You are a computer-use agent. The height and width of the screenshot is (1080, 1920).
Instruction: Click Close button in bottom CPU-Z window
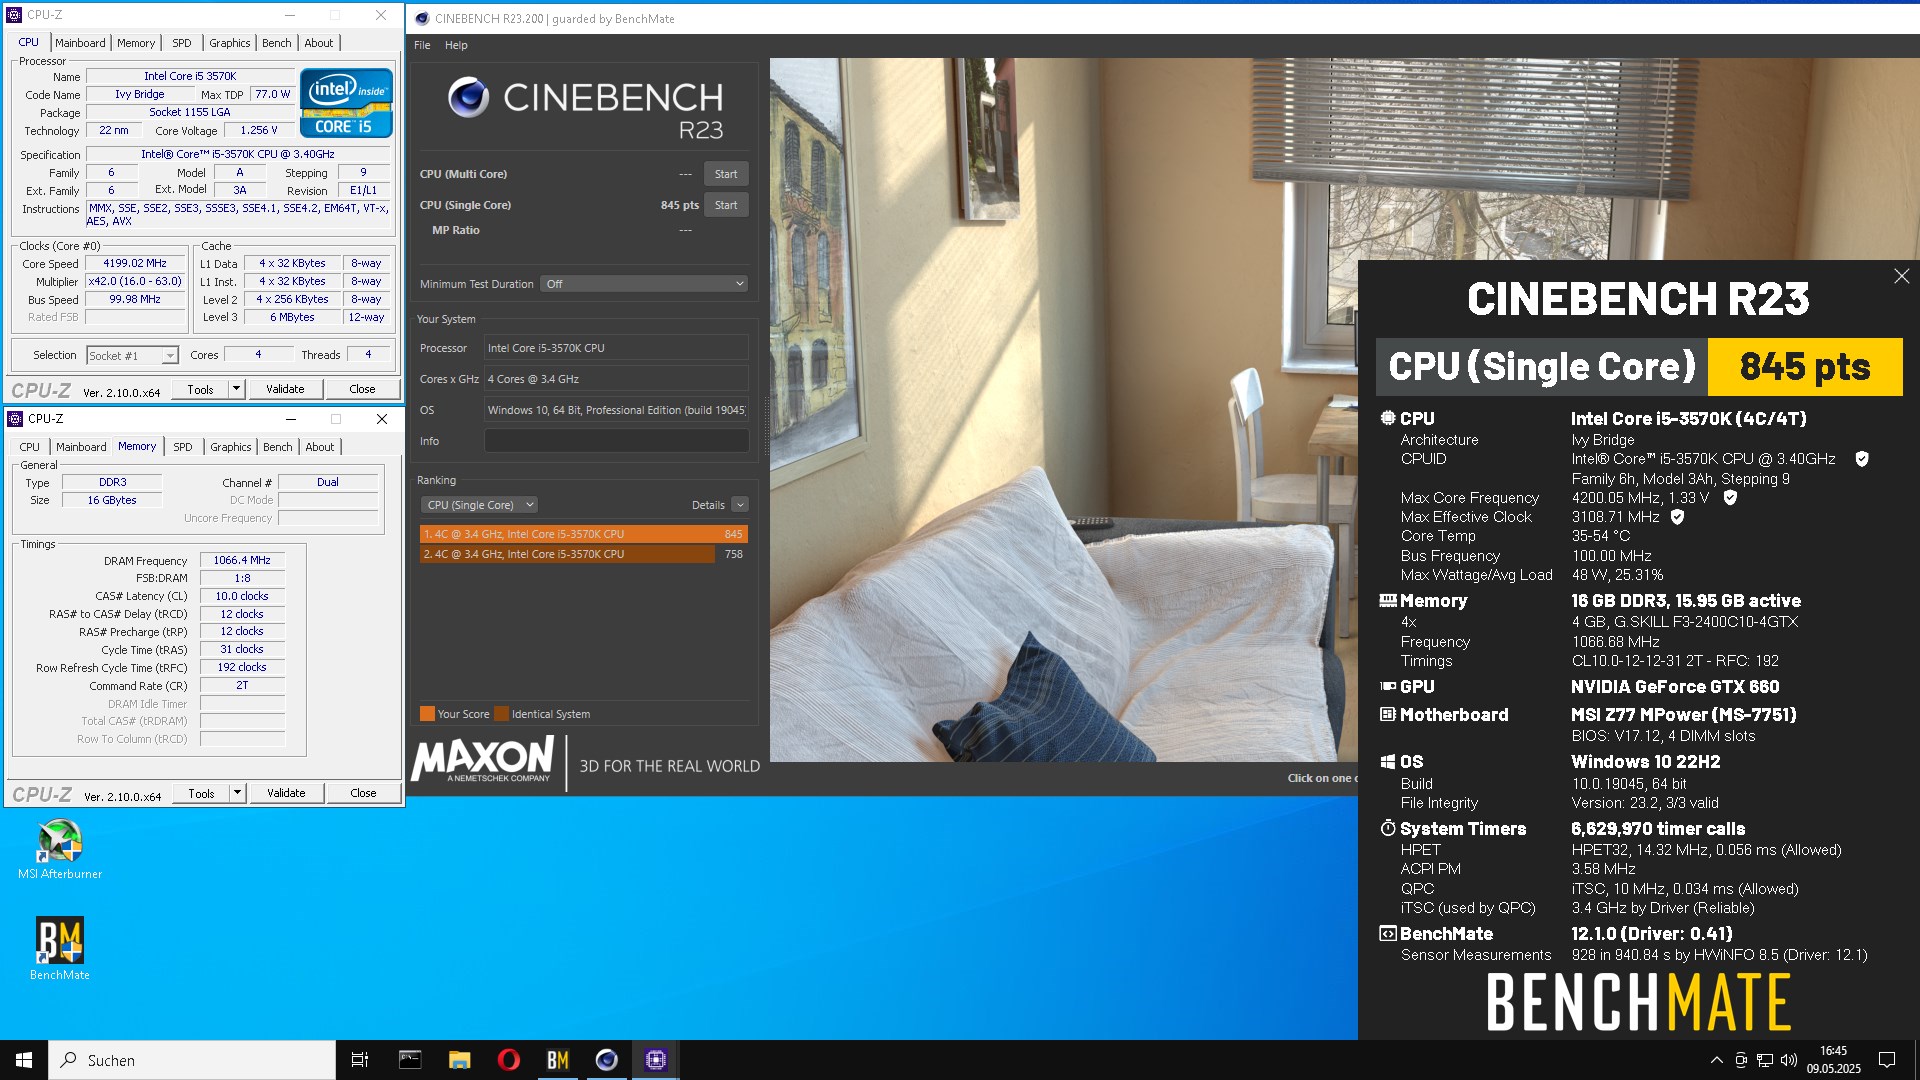363,793
